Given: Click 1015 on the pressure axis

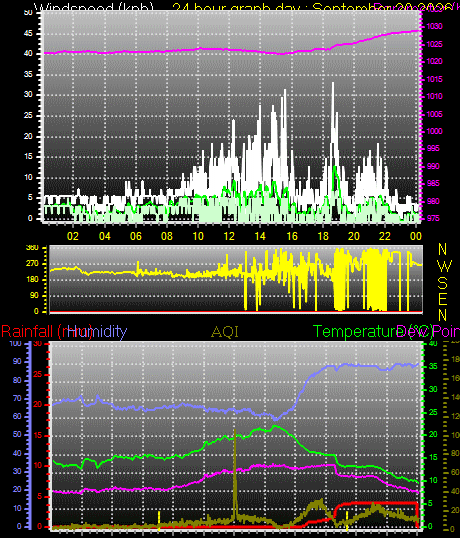Looking at the screenshot, I should [434, 79].
